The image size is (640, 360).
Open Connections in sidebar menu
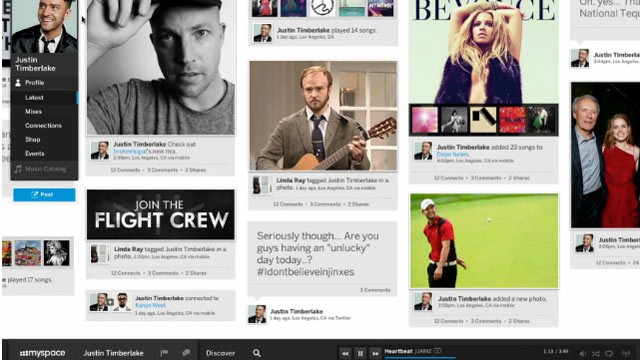43,126
